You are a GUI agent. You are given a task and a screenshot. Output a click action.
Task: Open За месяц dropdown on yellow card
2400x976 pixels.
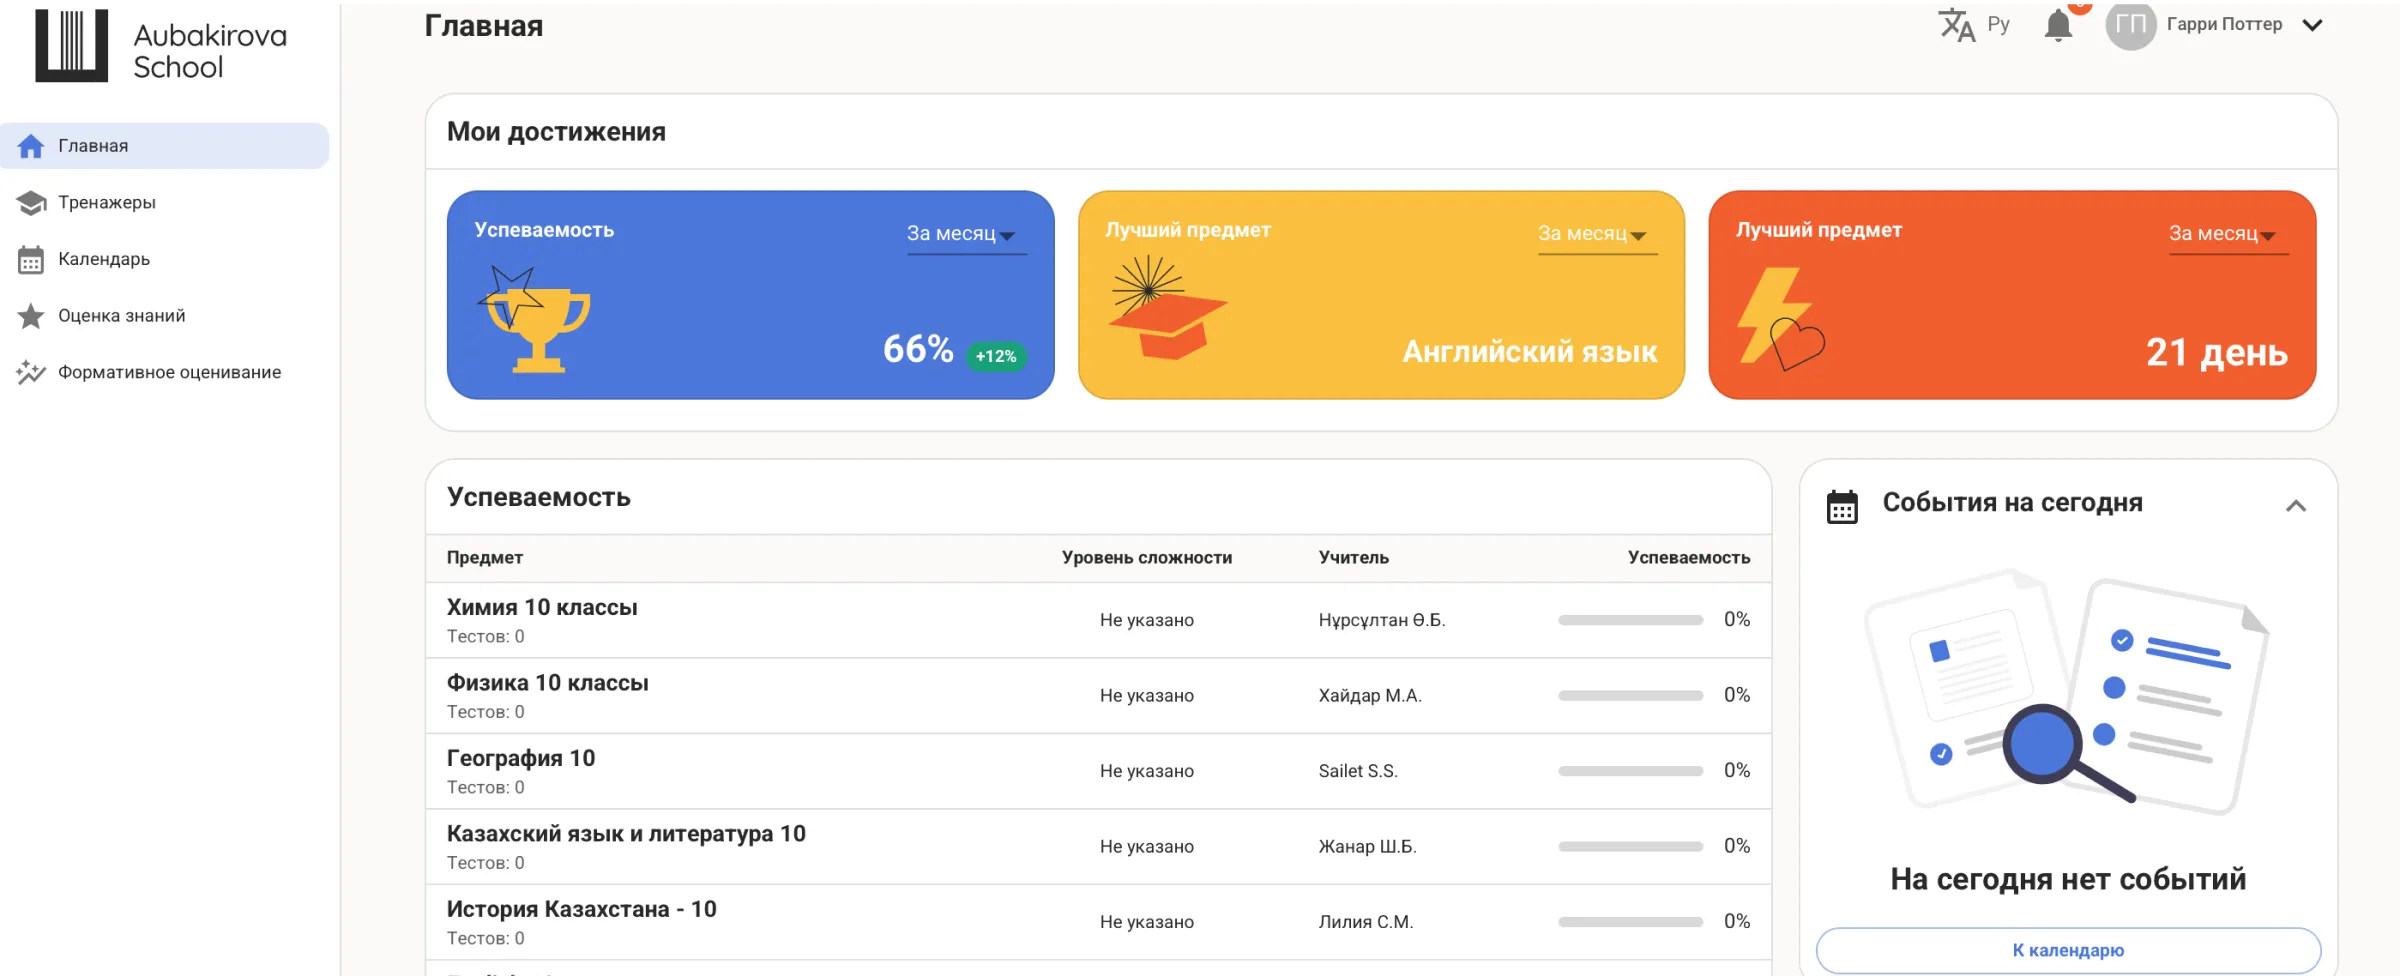tap(1596, 234)
